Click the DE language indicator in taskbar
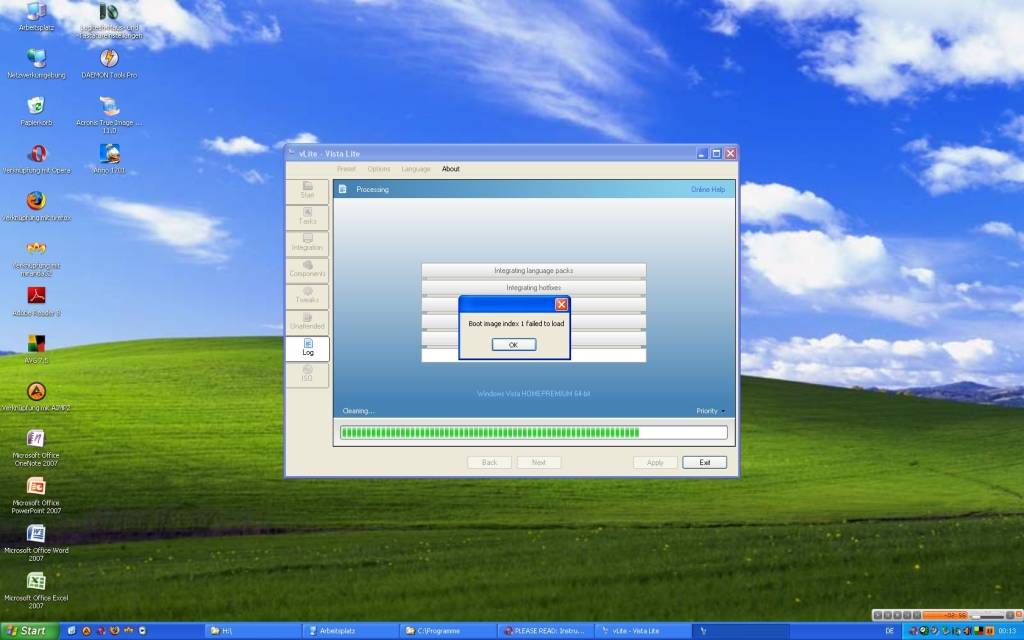 [x=889, y=631]
